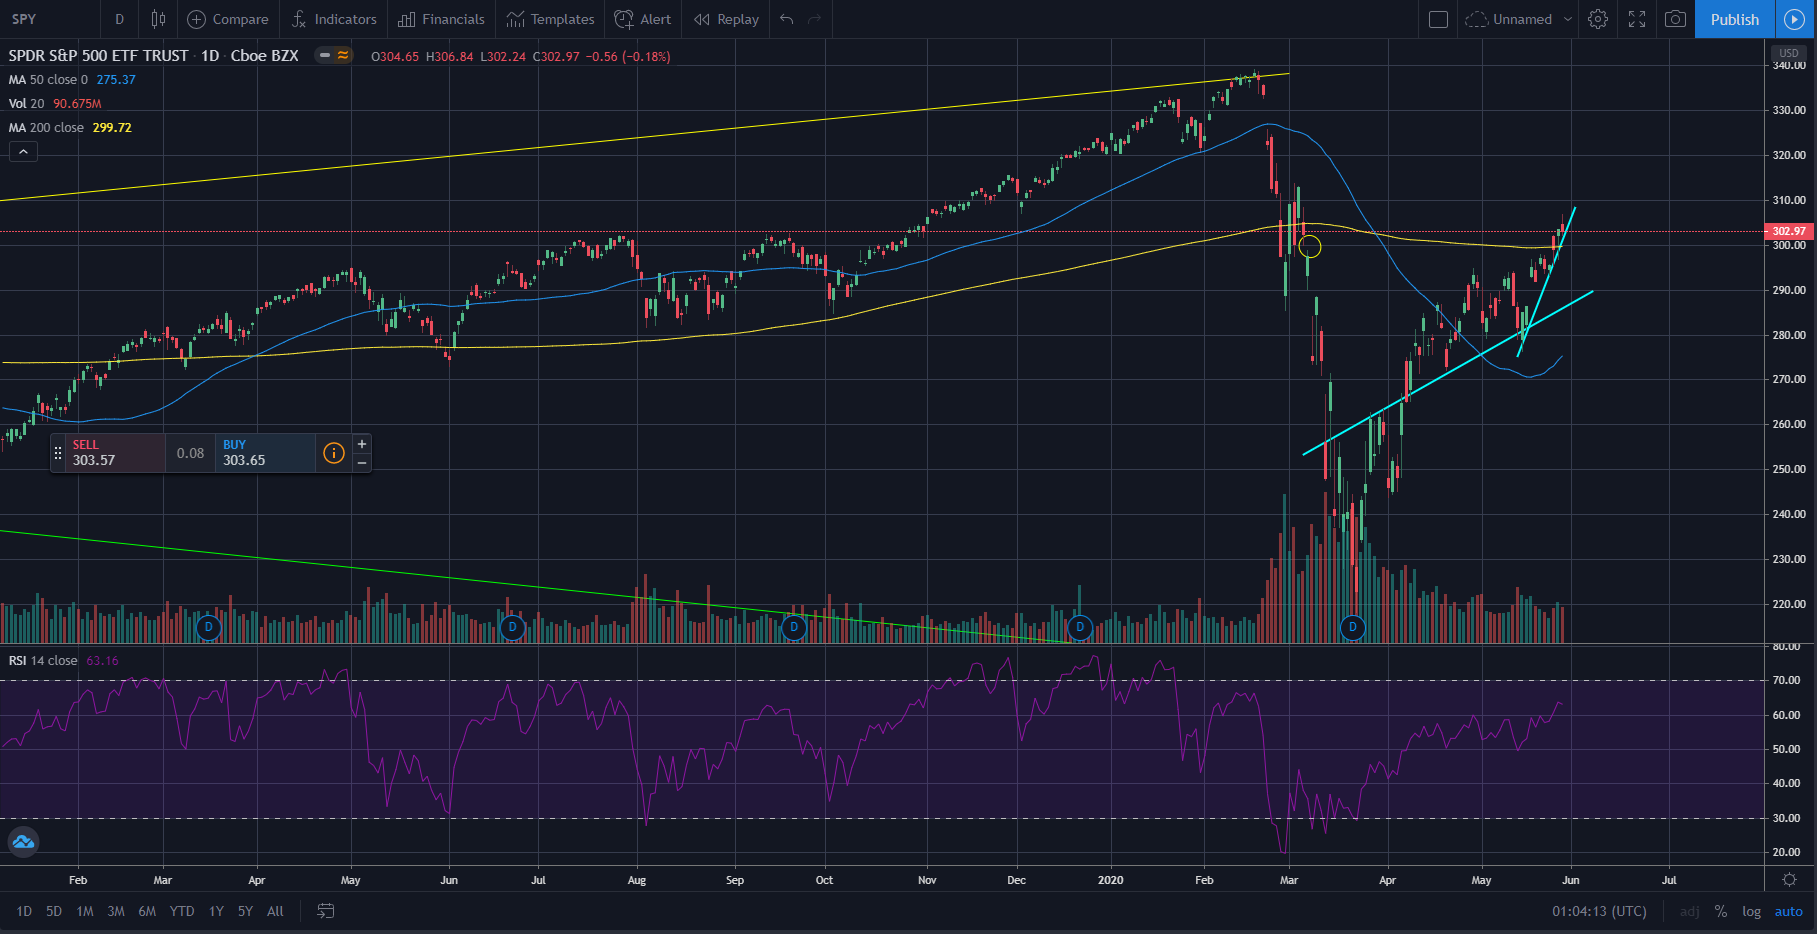Click the dividend marker near June 2019
The height and width of the screenshot is (934, 1817).
tap(512, 627)
